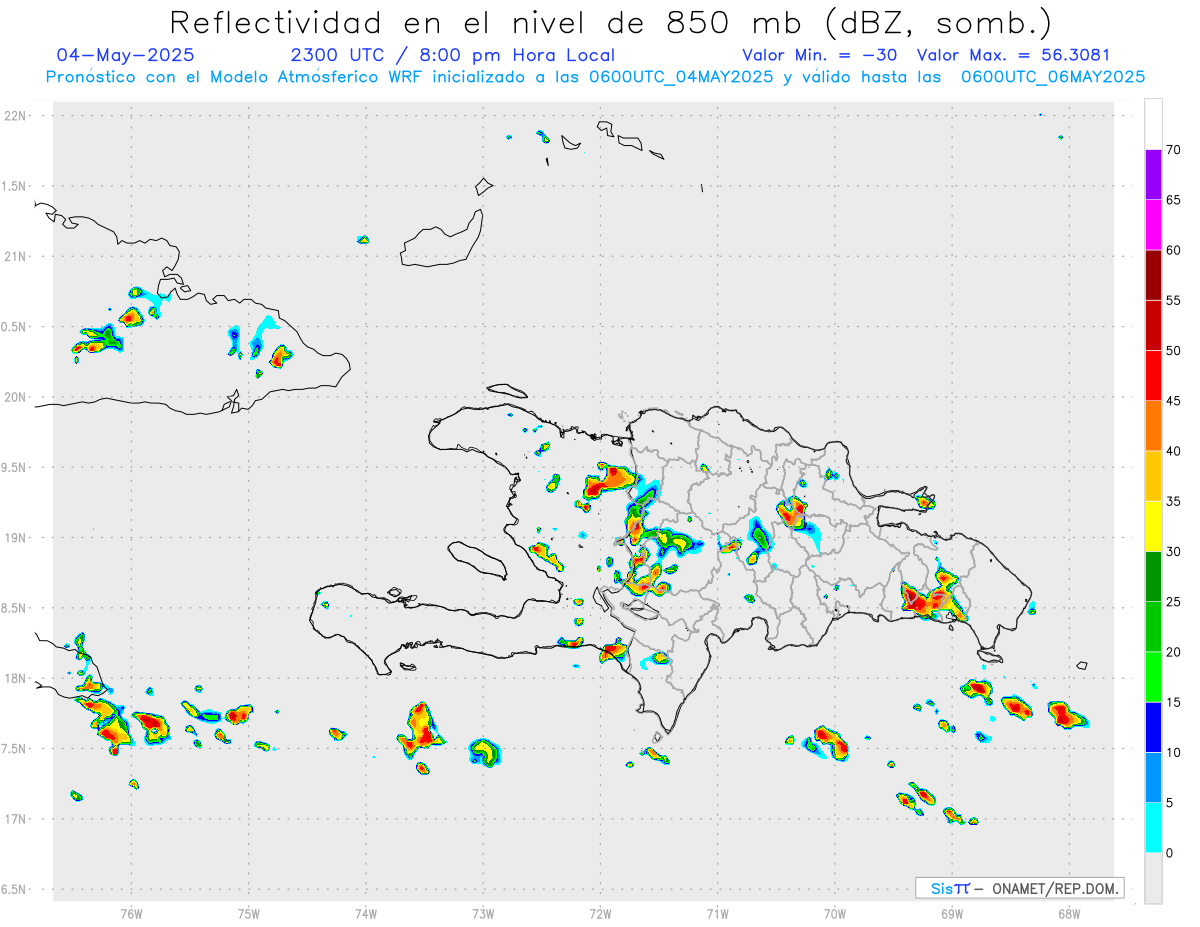The image size is (1200, 927).
Task: Click the '8.5N' latitude label
Action: click(13, 608)
